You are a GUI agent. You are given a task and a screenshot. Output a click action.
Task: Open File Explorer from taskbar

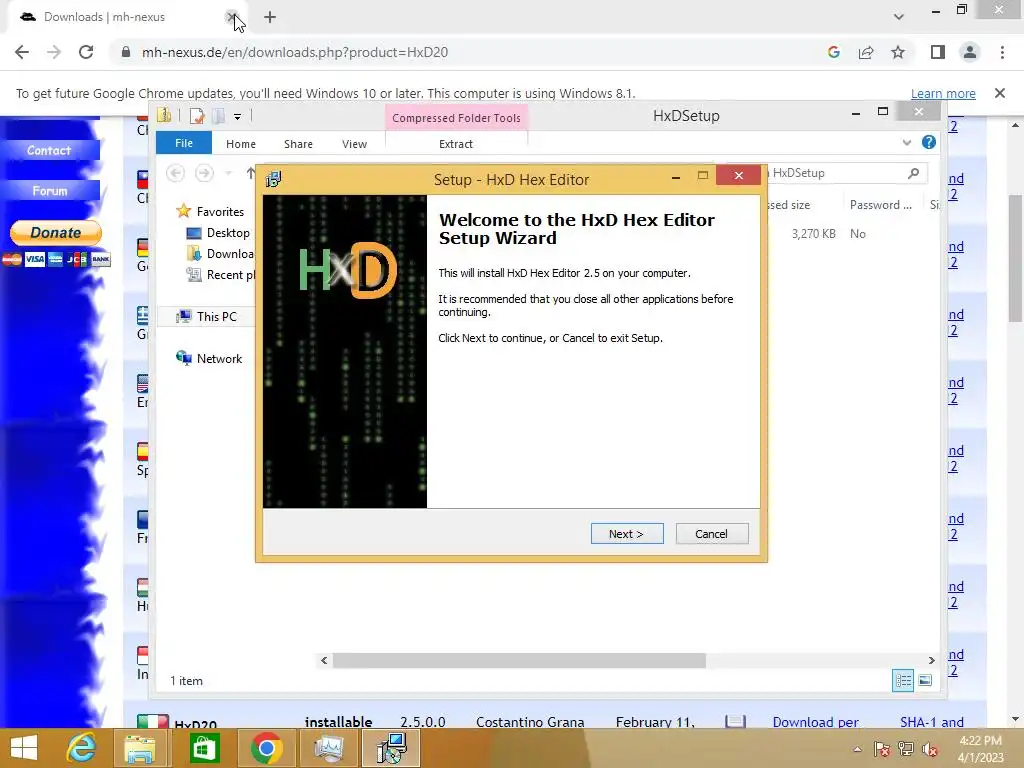140,748
